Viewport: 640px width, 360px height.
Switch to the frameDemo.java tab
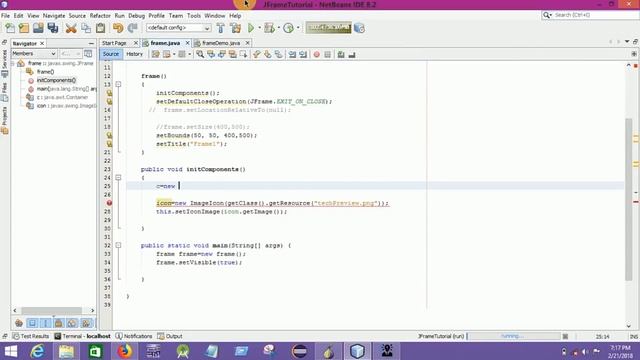coord(221,43)
